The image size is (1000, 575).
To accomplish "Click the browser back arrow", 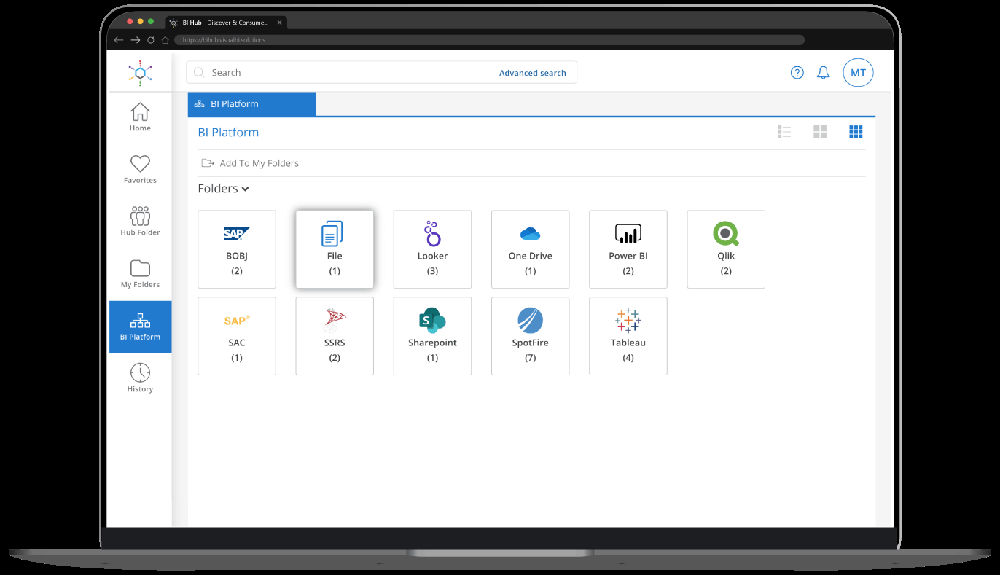I will 119,40.
